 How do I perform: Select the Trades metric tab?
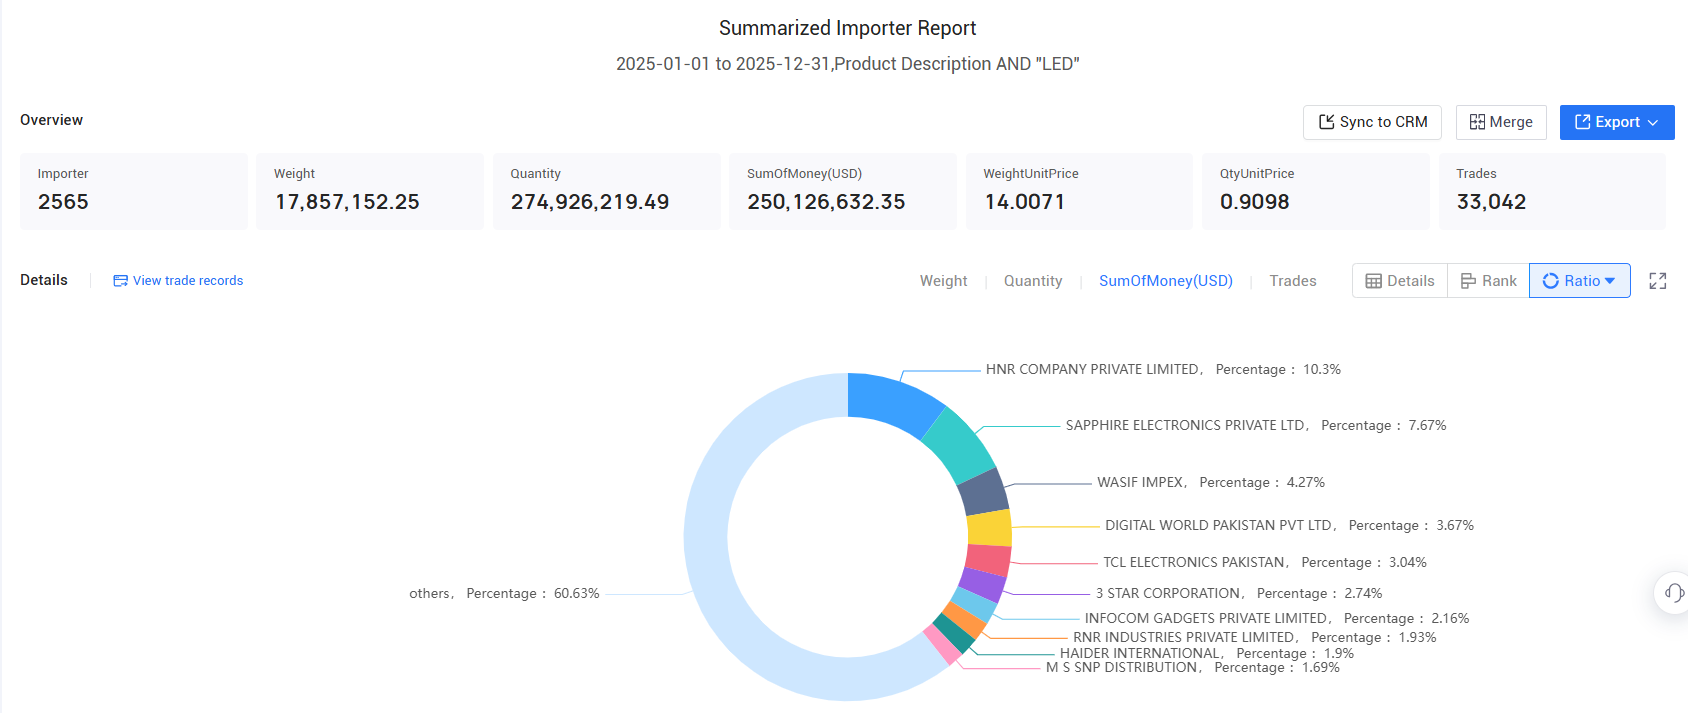pyautogui.click(x=1293, y=281)
